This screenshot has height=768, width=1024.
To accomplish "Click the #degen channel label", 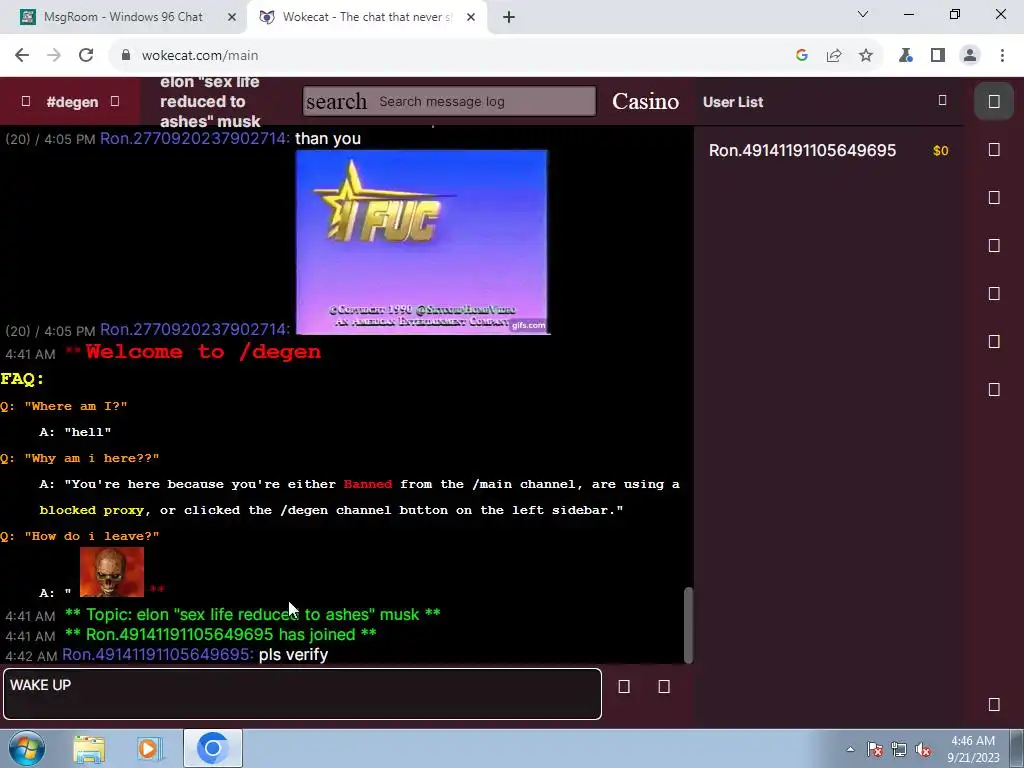I will coord(72,102).
